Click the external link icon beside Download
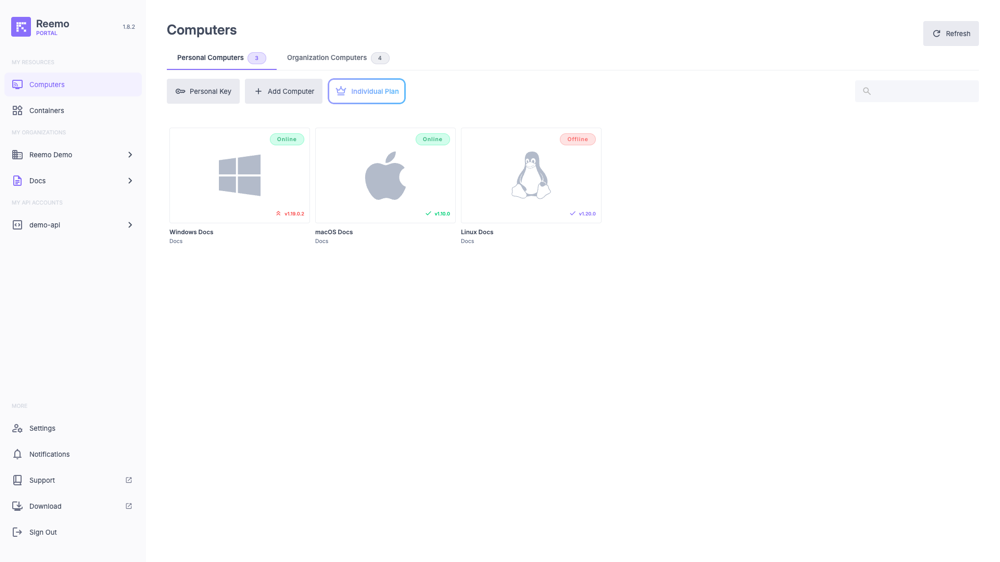The height and width of the screenshot is (562, 1000). (x=128, y=506)
